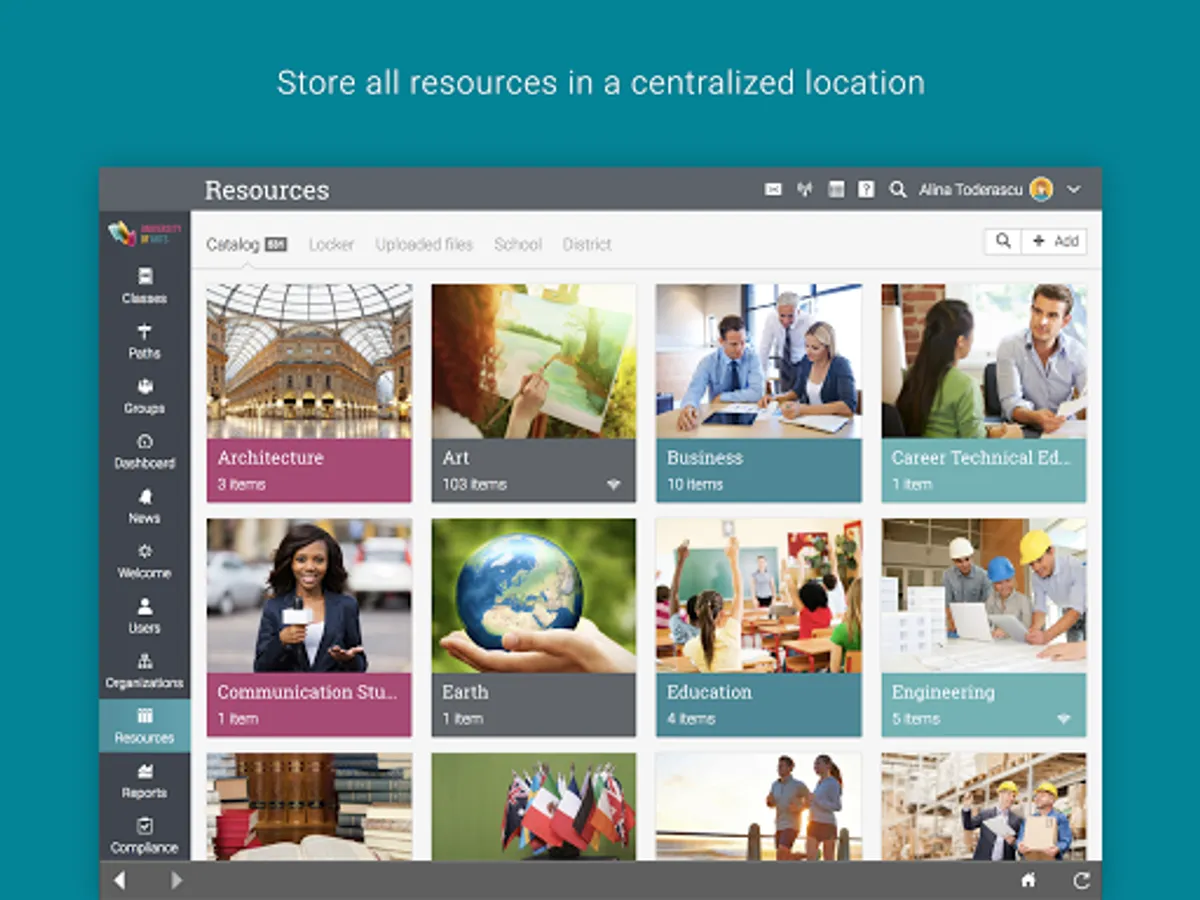Go to Dashboard in sidebar

coord(144,450)
